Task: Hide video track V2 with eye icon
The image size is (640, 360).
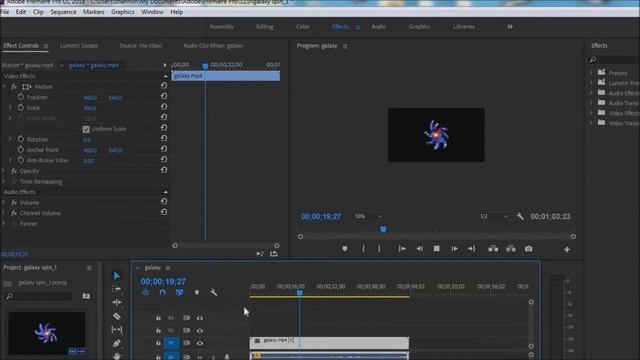Action: pos(200,331)
